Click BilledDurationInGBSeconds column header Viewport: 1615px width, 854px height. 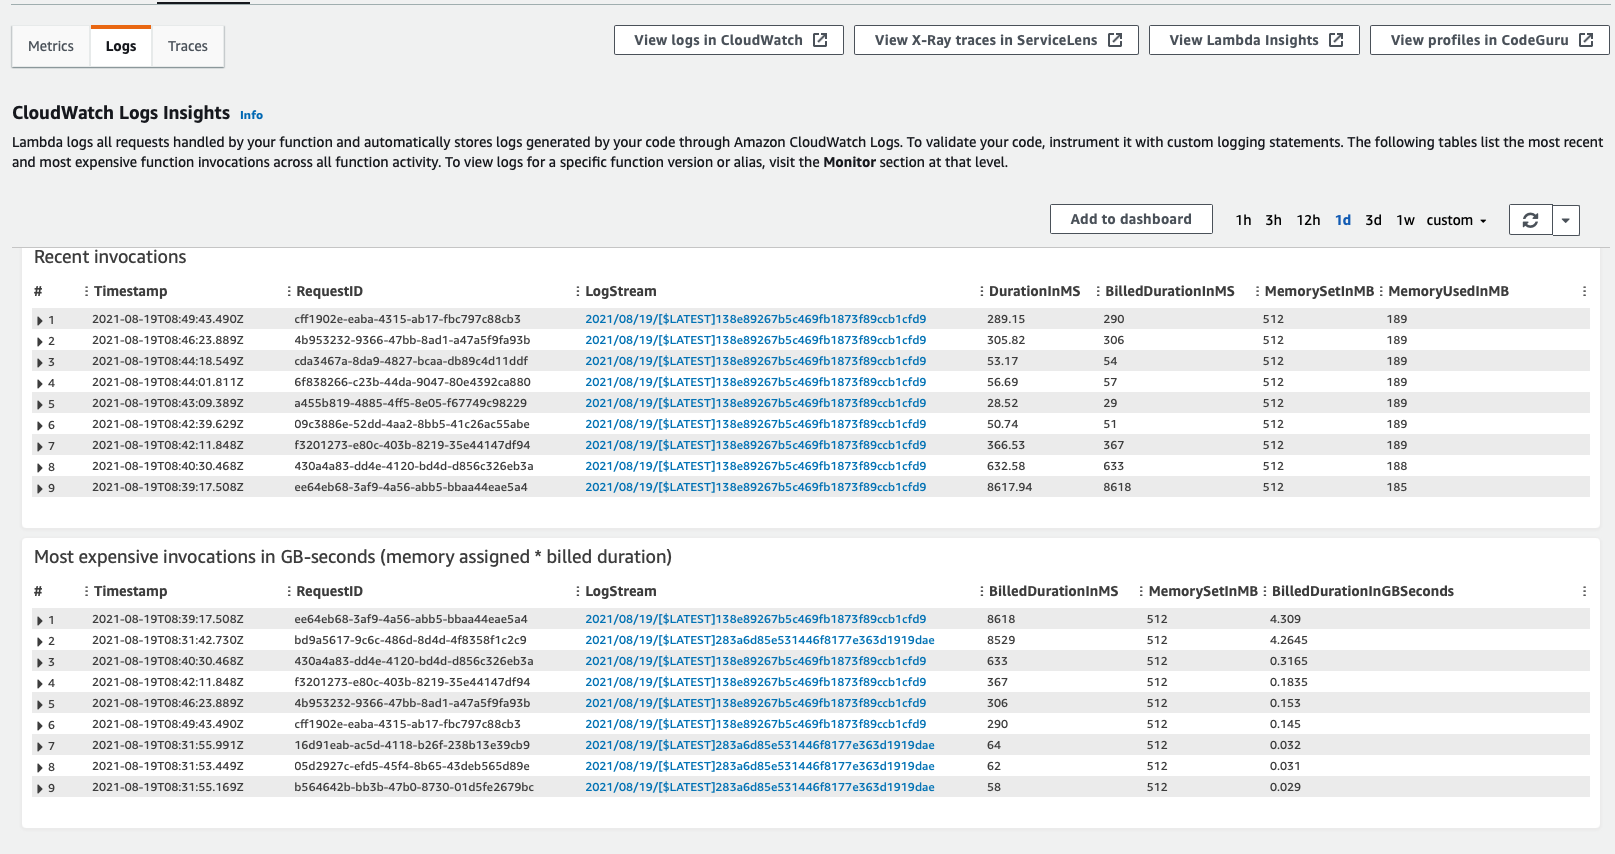1362,591
